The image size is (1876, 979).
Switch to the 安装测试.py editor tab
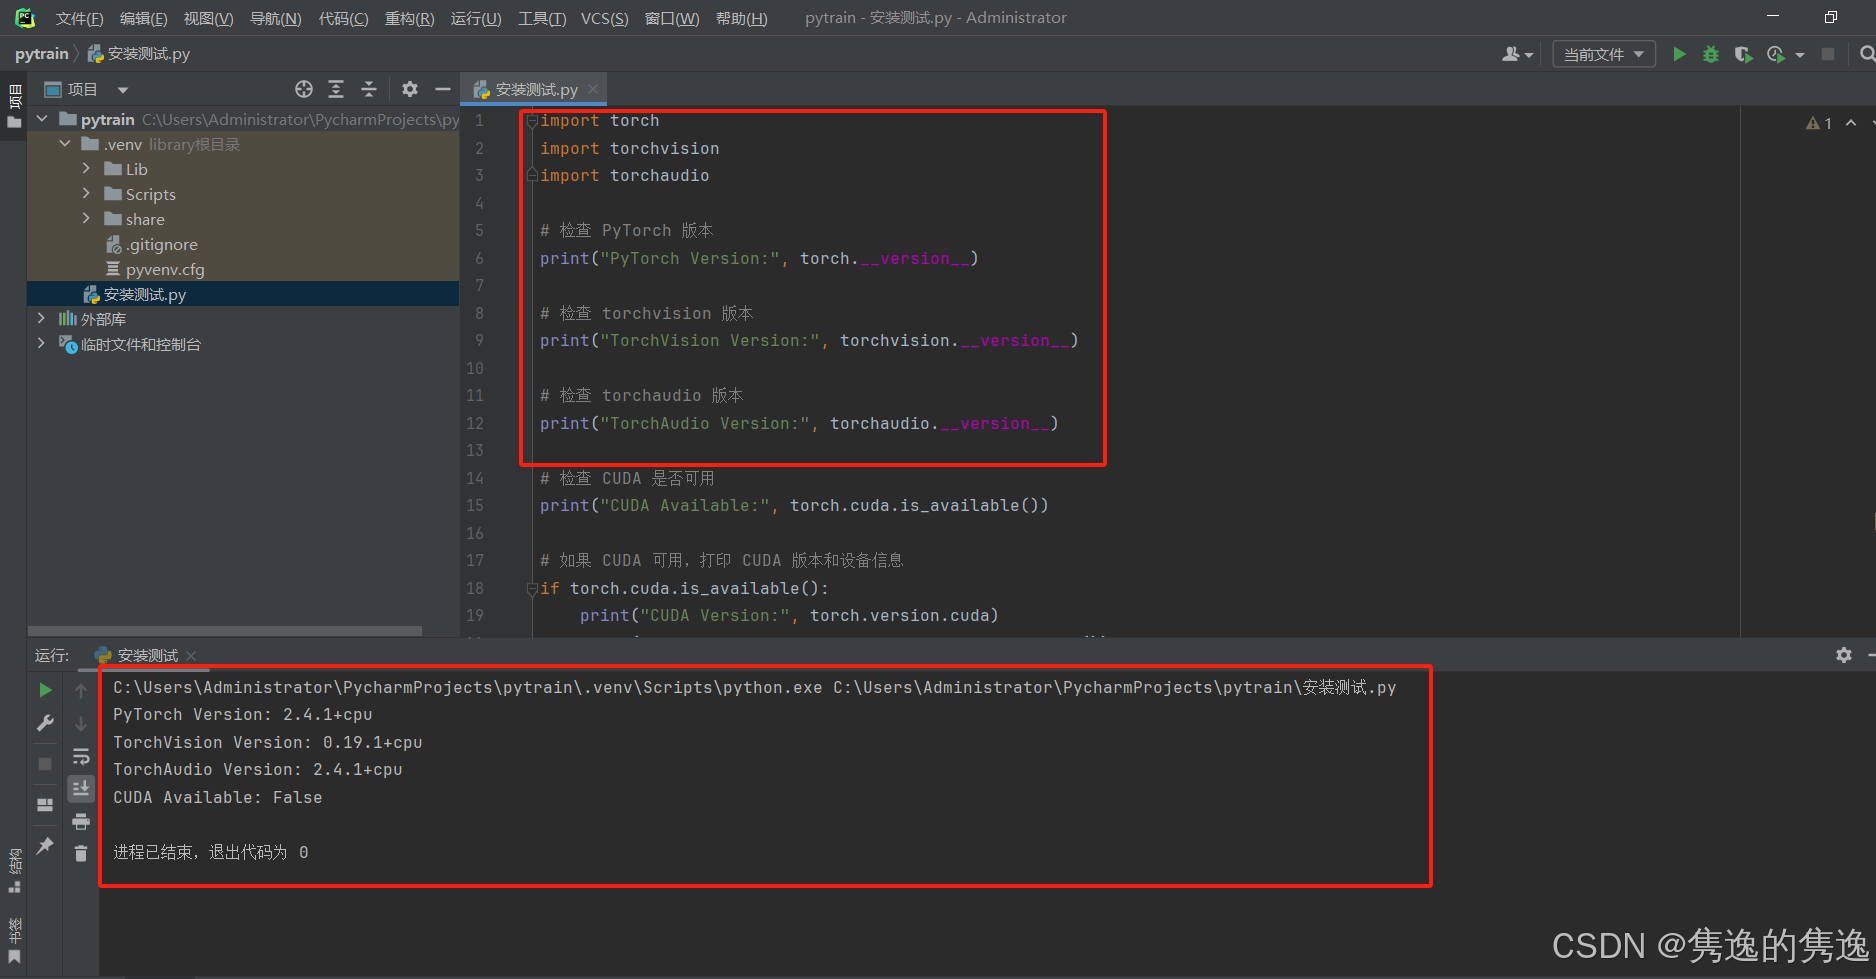(x=533, y=88)
